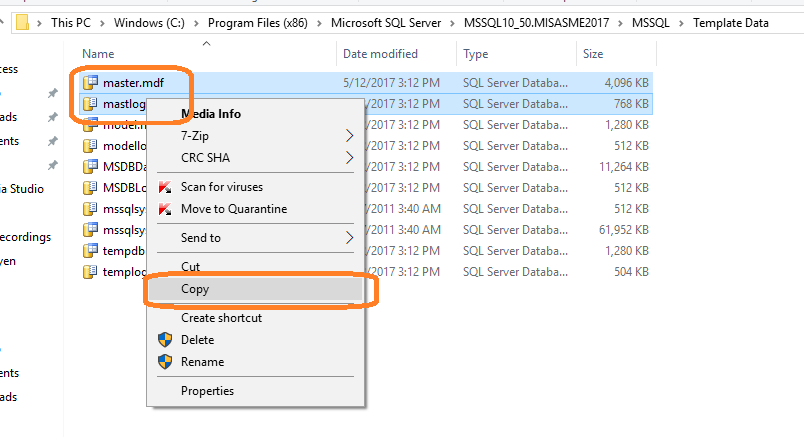
Task: Click the folder icon in the address bar
Action: 22,23
